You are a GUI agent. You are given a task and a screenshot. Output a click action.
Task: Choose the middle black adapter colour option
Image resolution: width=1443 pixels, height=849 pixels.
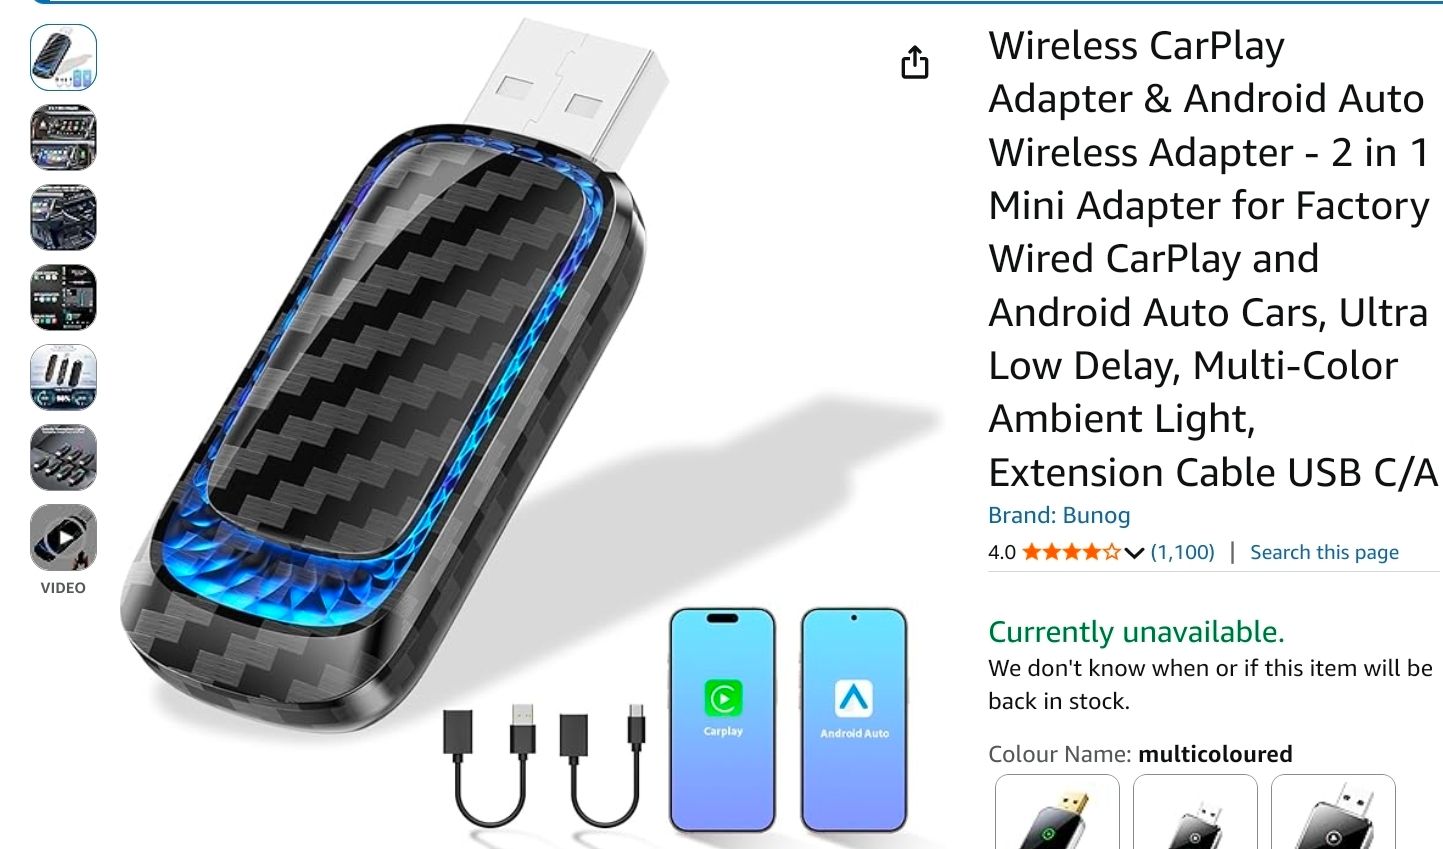(1195, 811)
